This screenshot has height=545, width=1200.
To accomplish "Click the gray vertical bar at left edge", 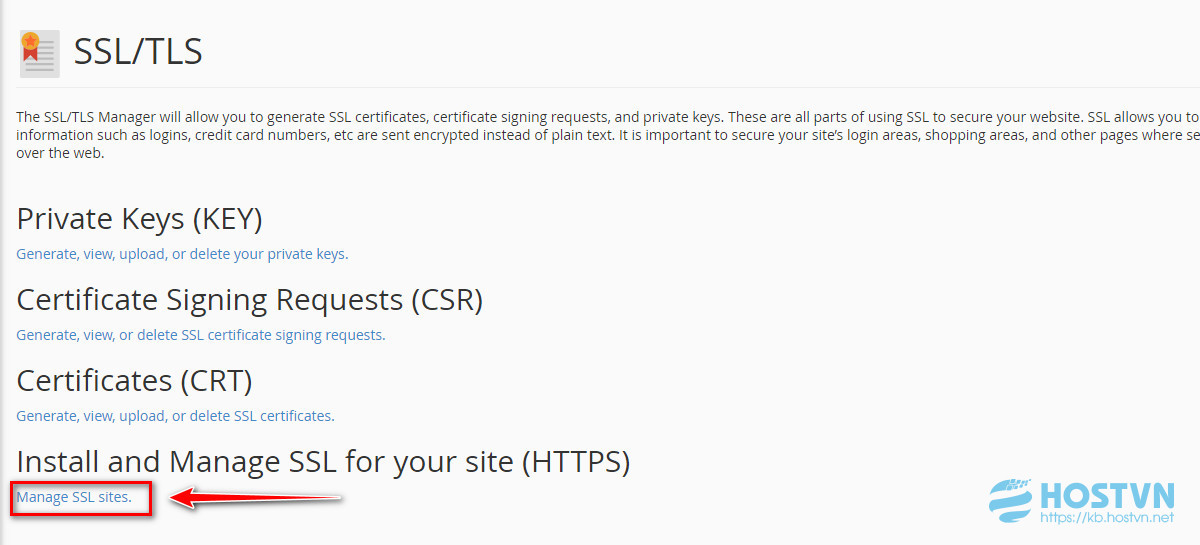I will (2, 272).
